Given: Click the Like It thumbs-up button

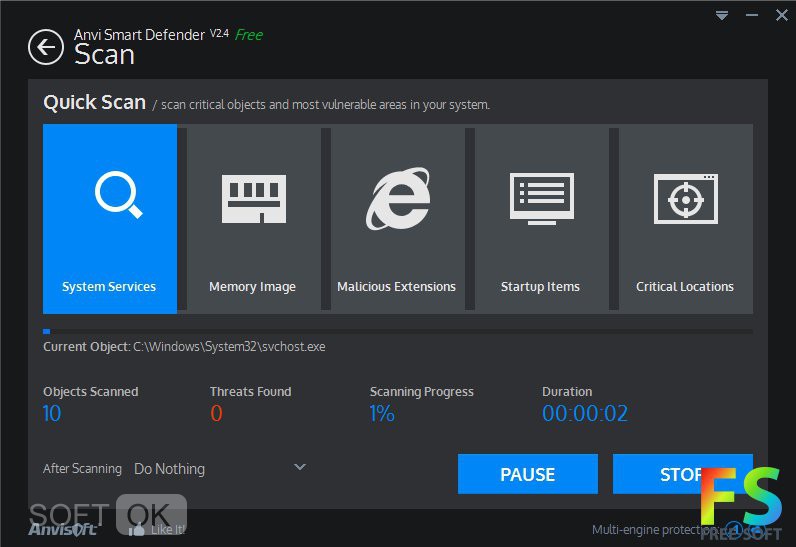Looking at the screenshot, I should (x=156, y=530).
